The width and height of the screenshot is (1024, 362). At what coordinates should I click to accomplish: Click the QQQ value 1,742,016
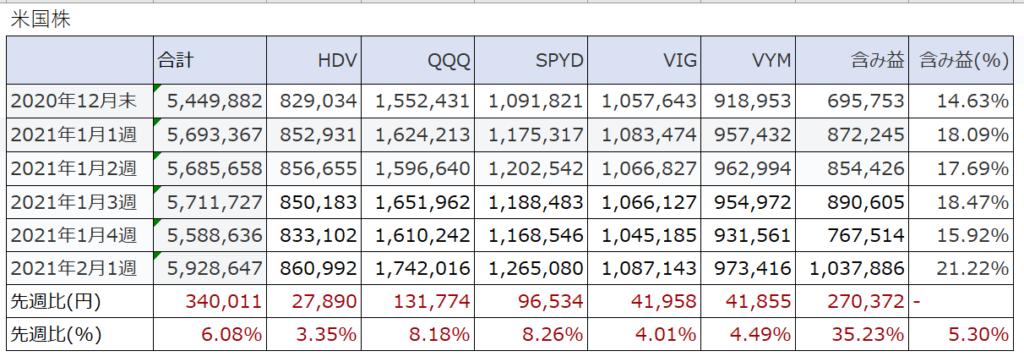tap(418, 268)
